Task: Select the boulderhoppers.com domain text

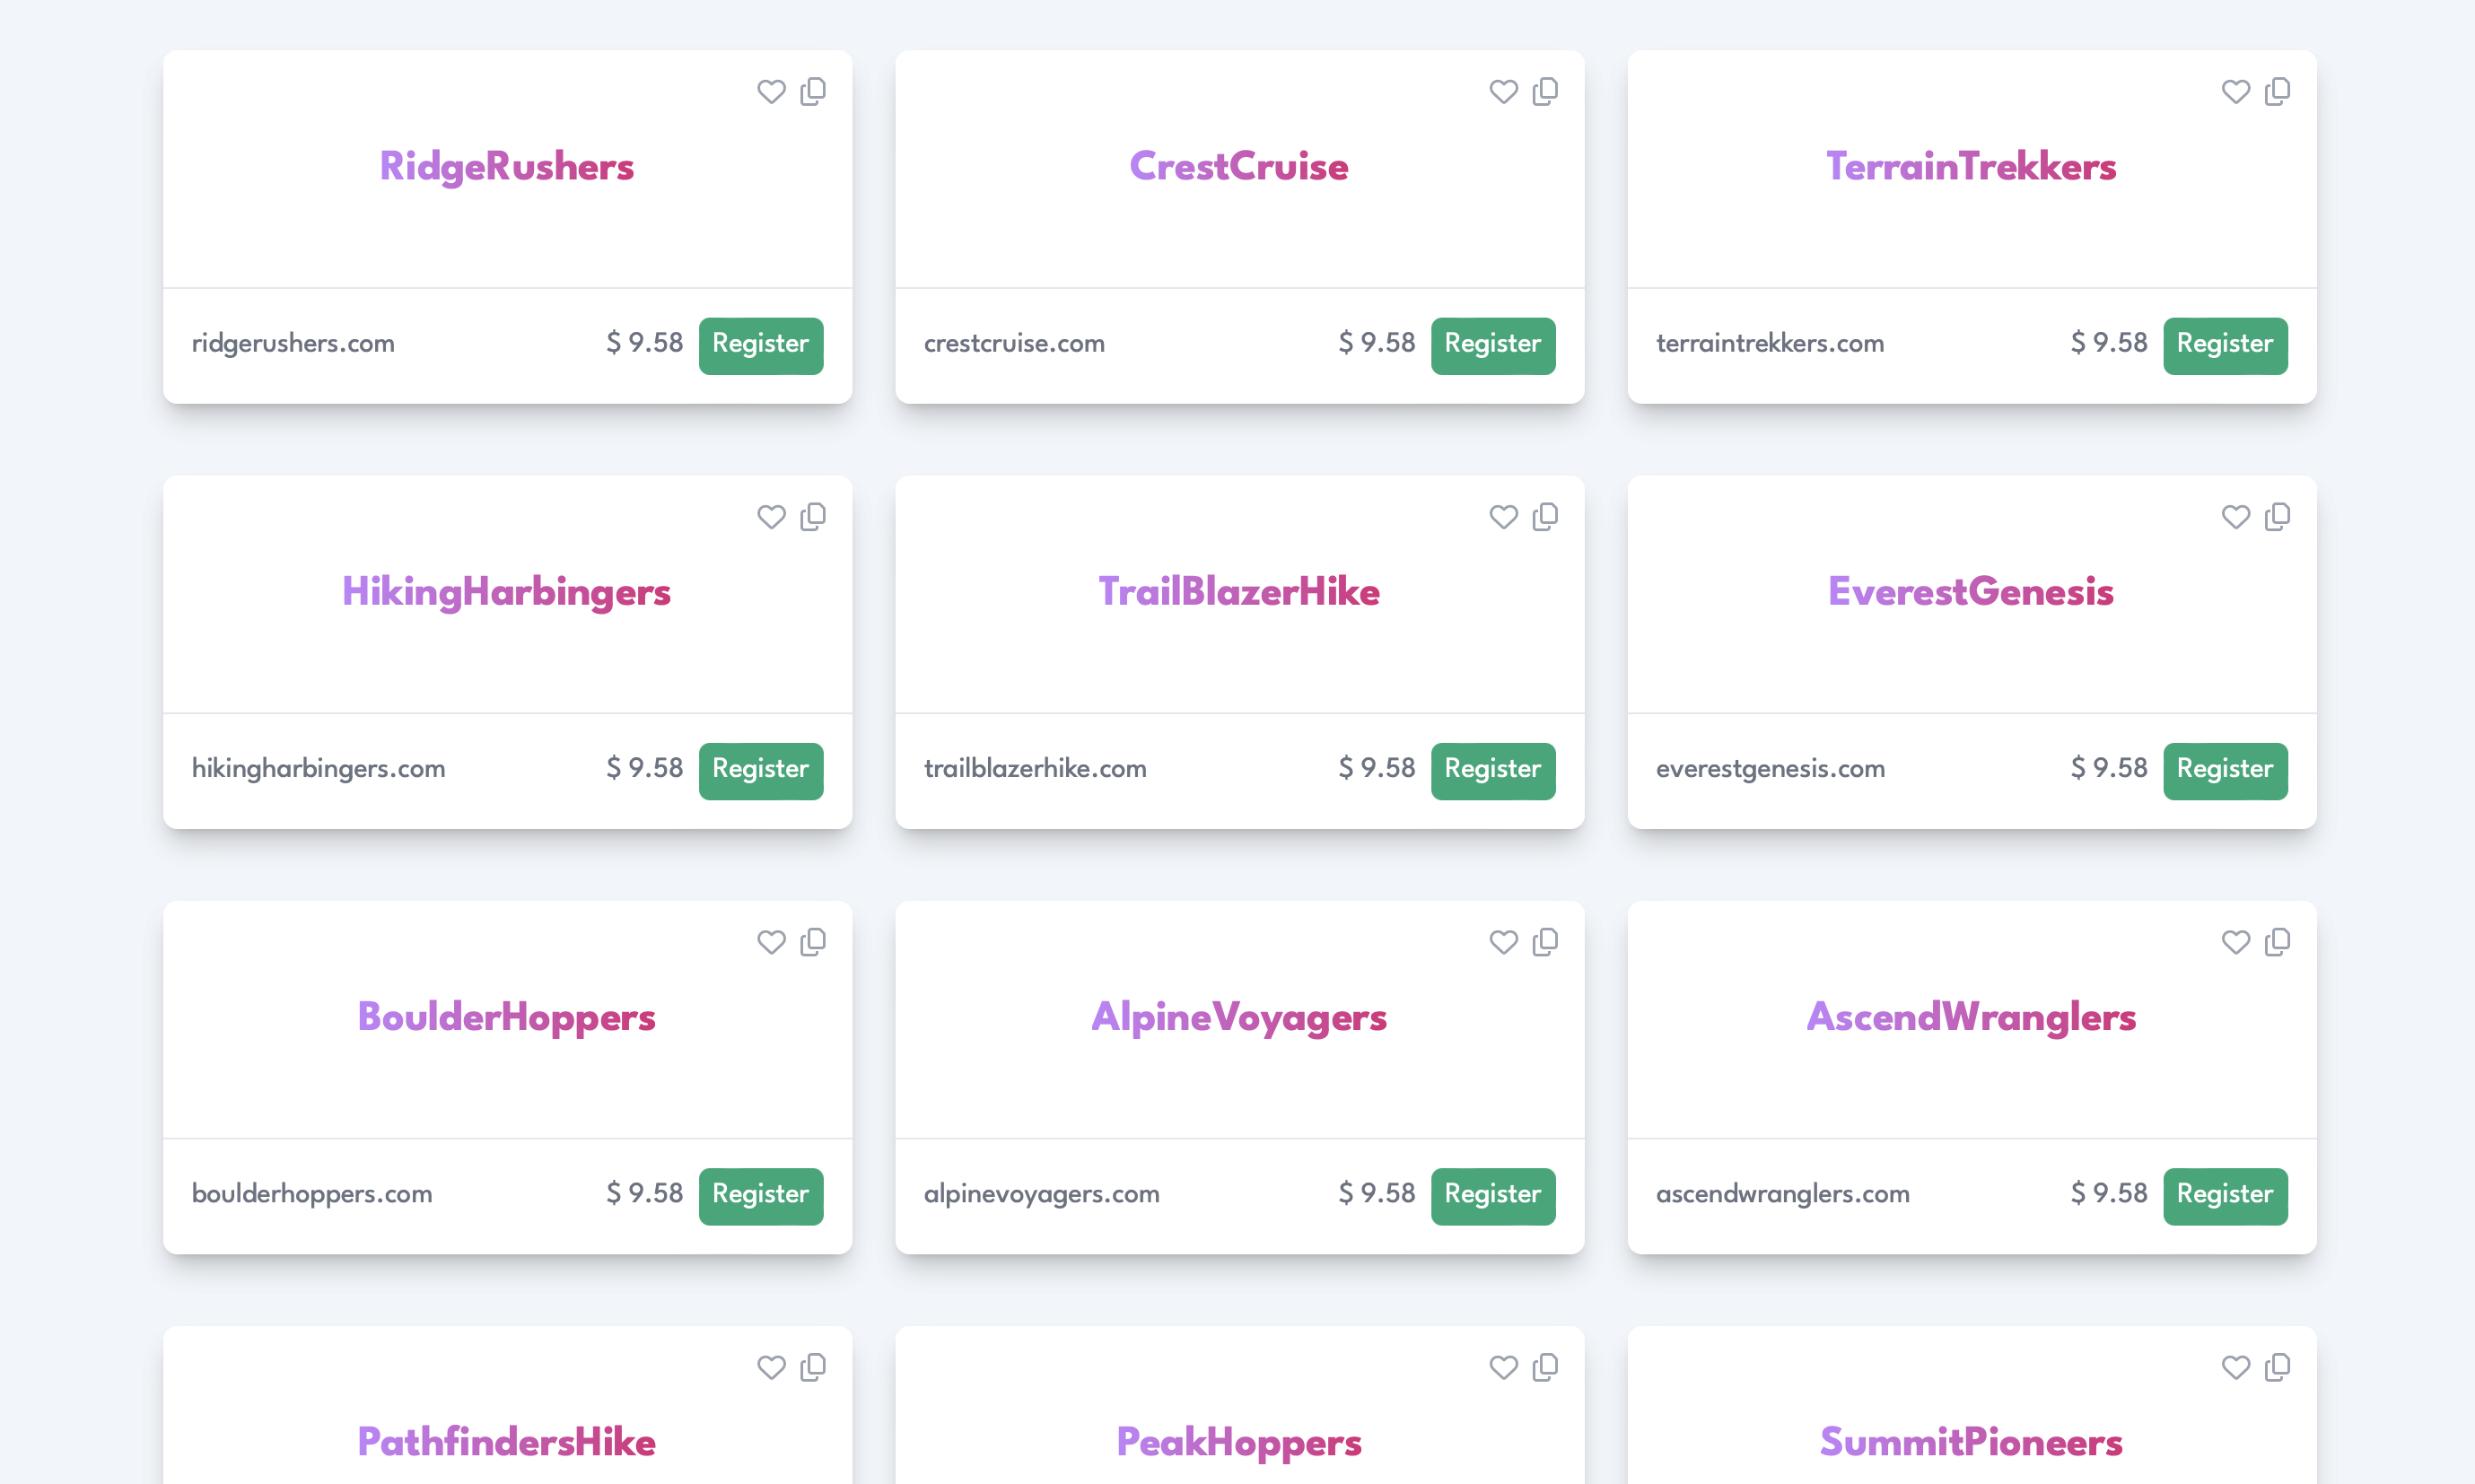Action: 312,1194
